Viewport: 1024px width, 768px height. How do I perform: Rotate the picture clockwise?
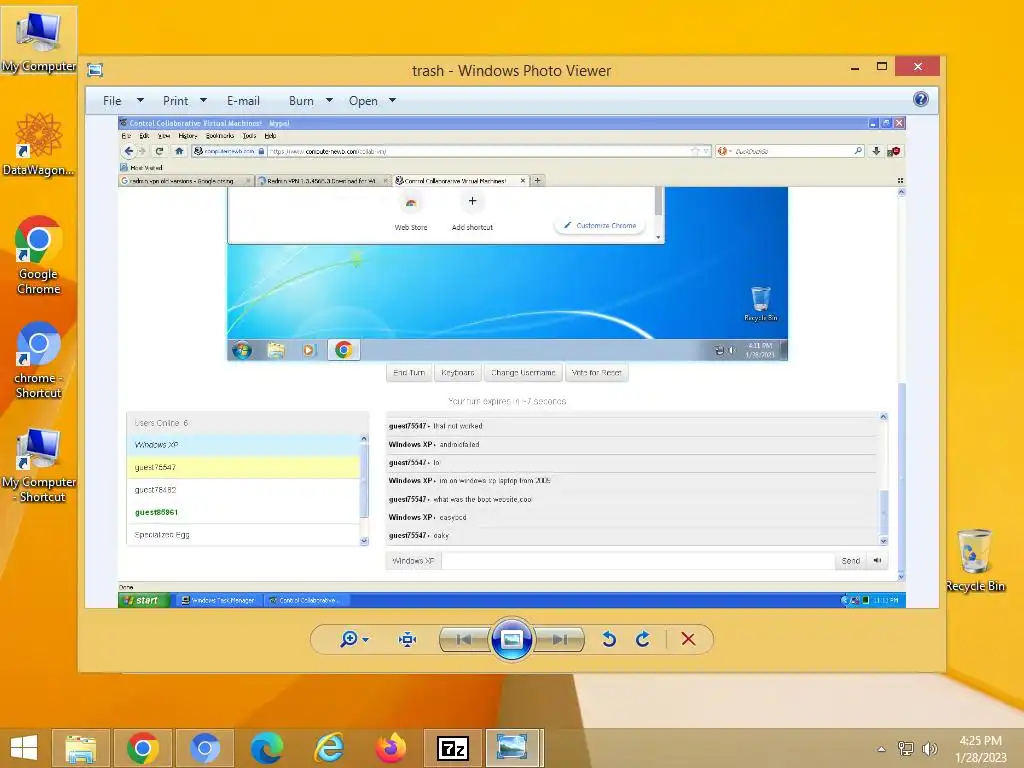(643, 639)
